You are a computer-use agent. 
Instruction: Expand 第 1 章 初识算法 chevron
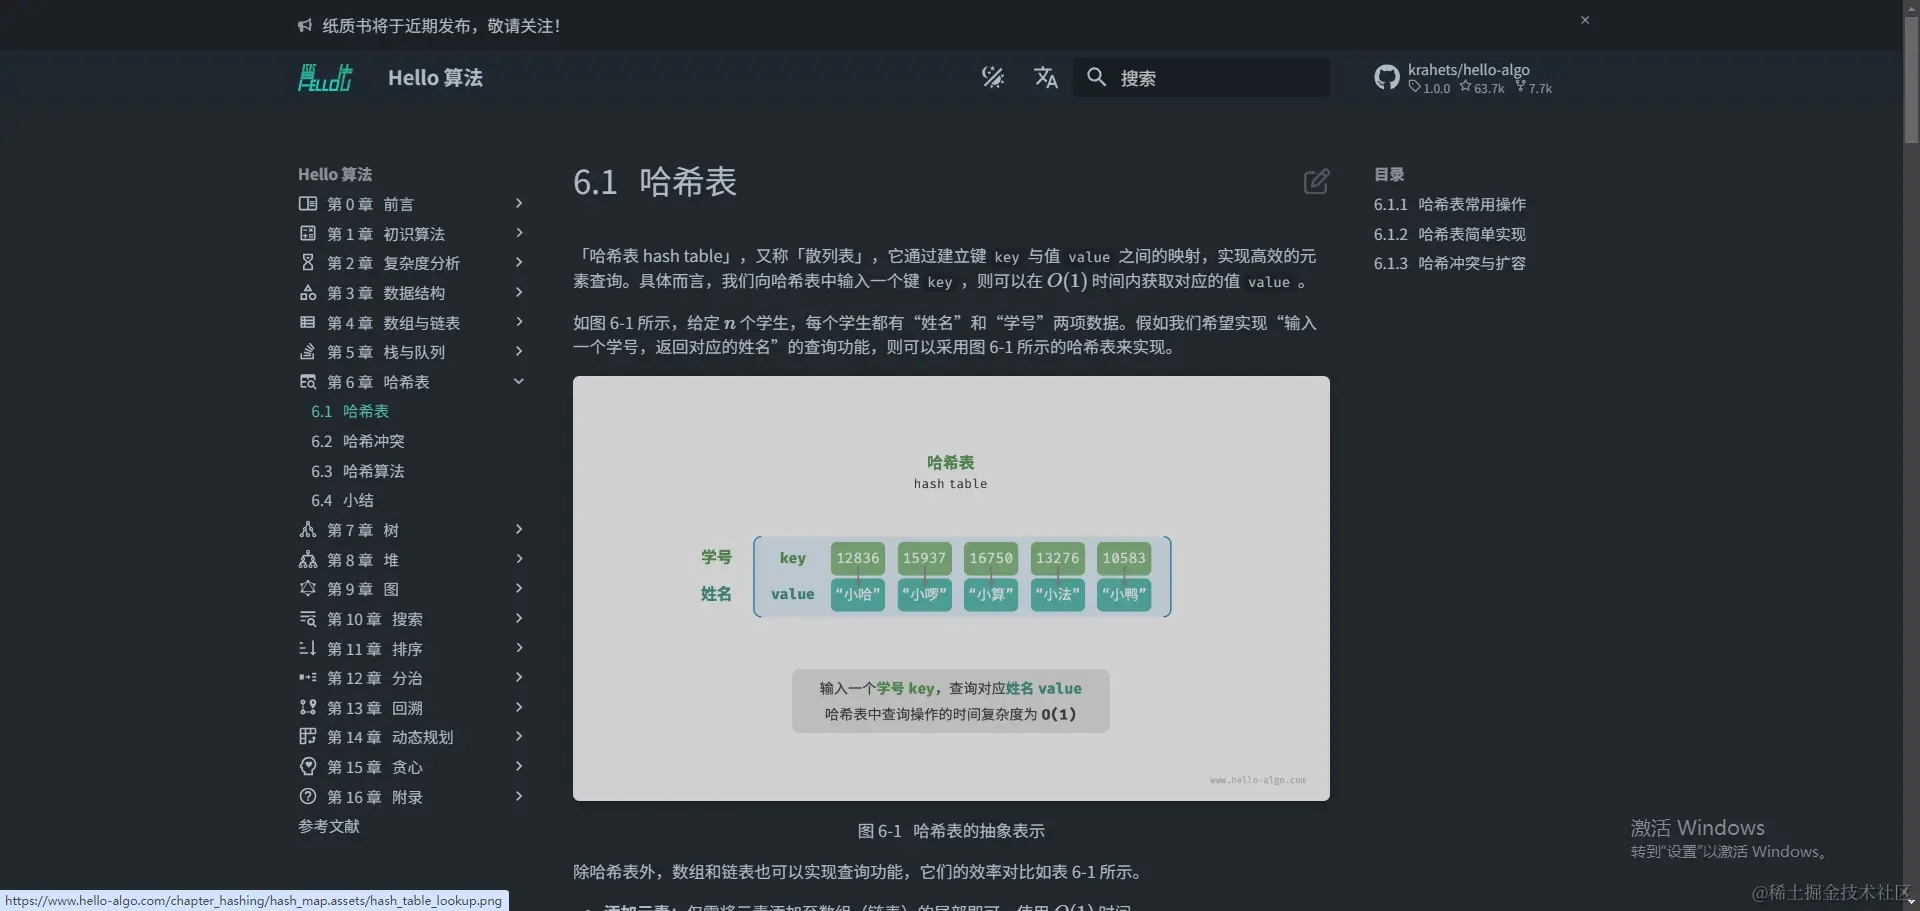pos(518,233)
